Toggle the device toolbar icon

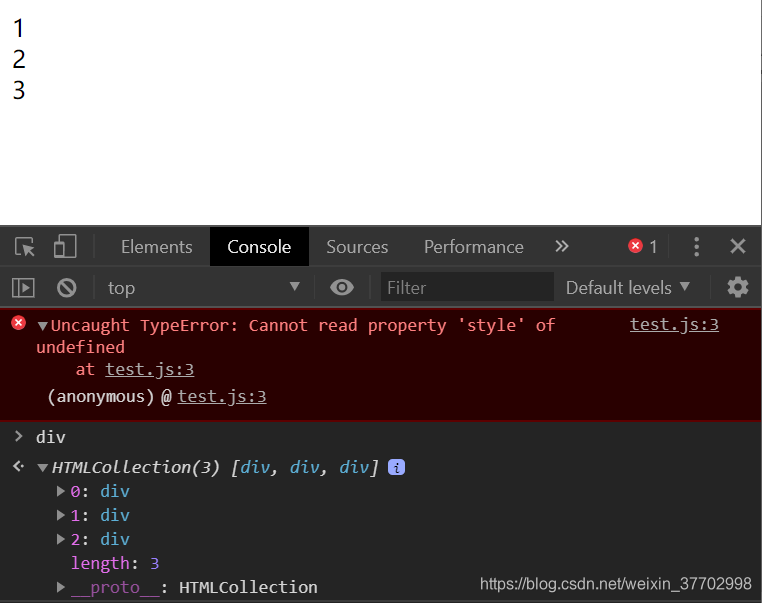(x=65, y=246)
